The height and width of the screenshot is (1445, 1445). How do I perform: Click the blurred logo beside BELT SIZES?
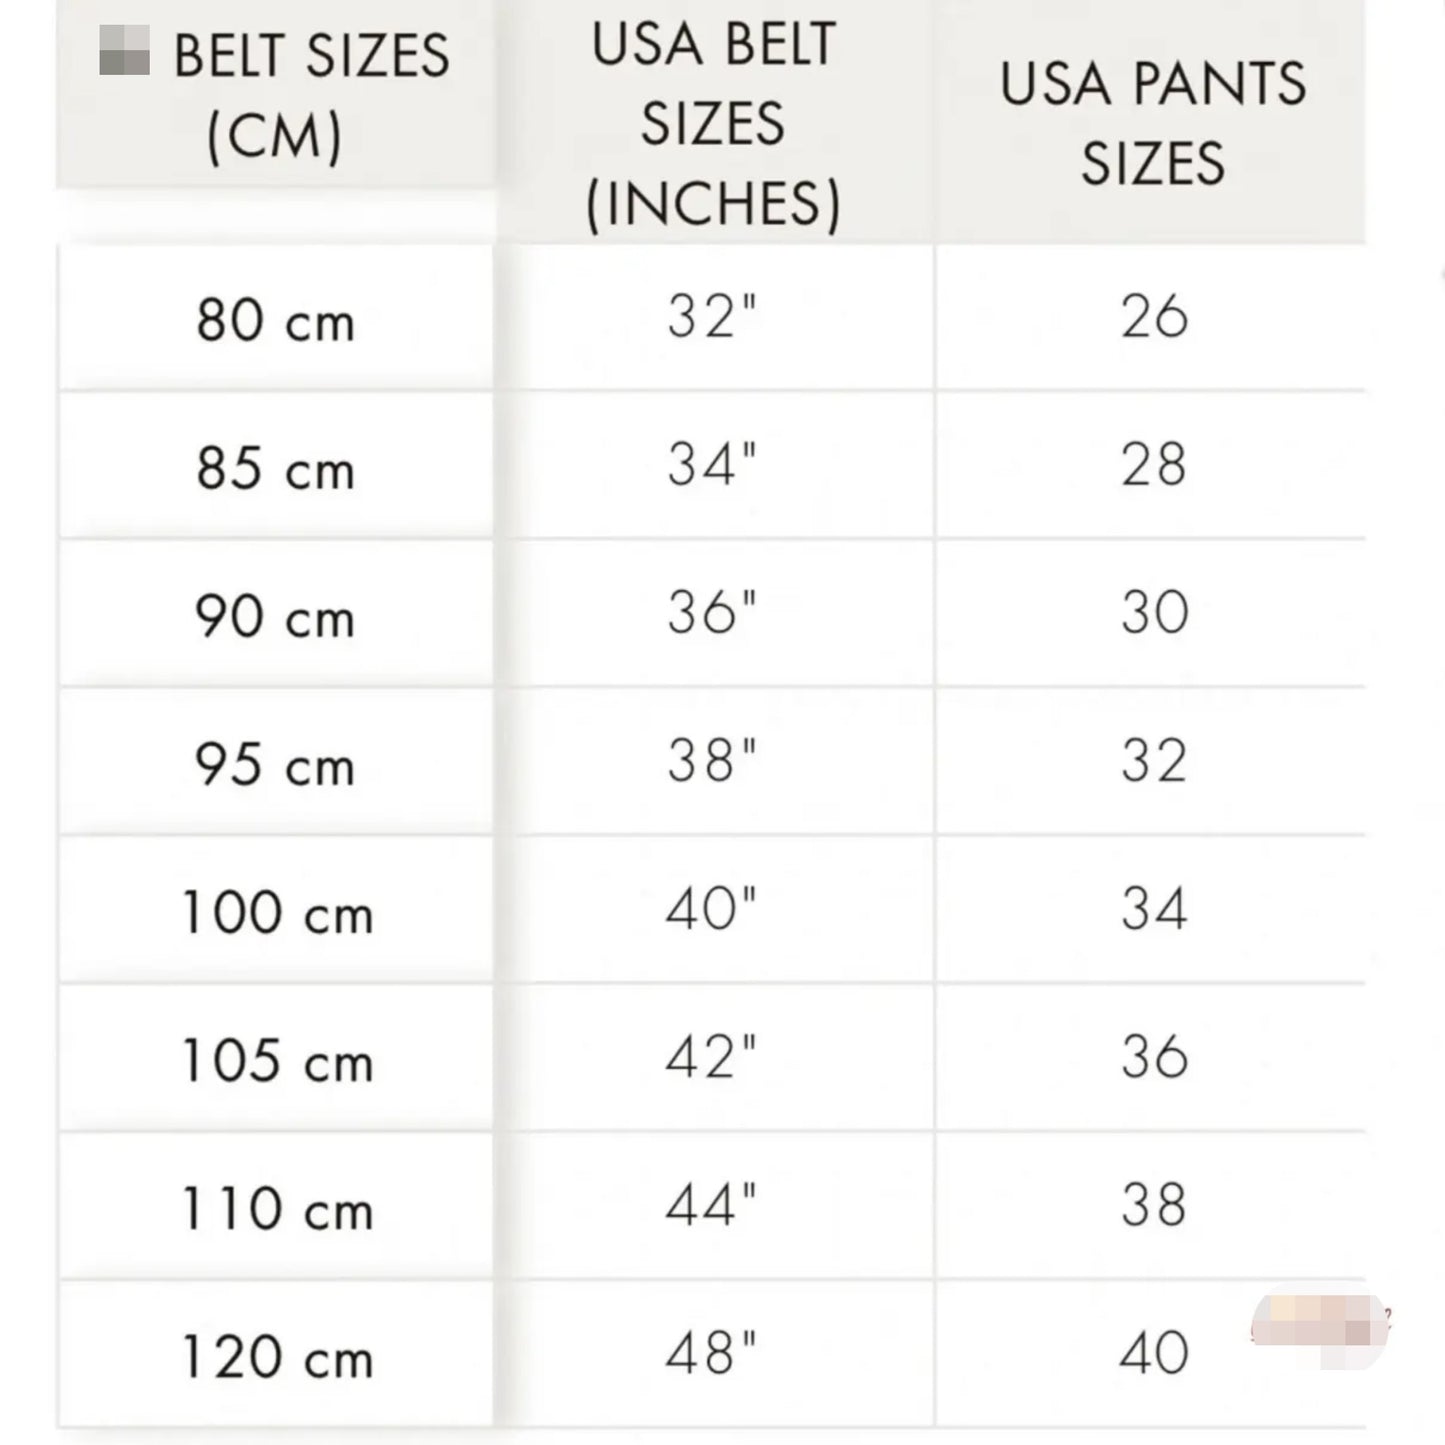124,51
